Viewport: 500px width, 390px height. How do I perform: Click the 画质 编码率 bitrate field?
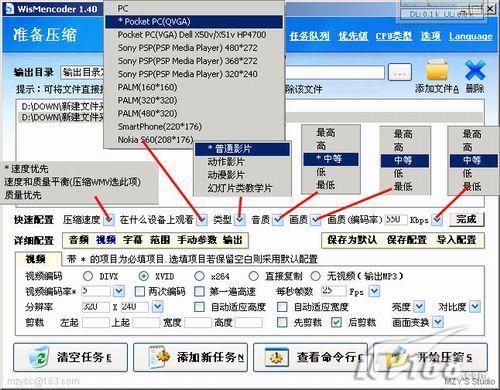[x=396, y=219]
